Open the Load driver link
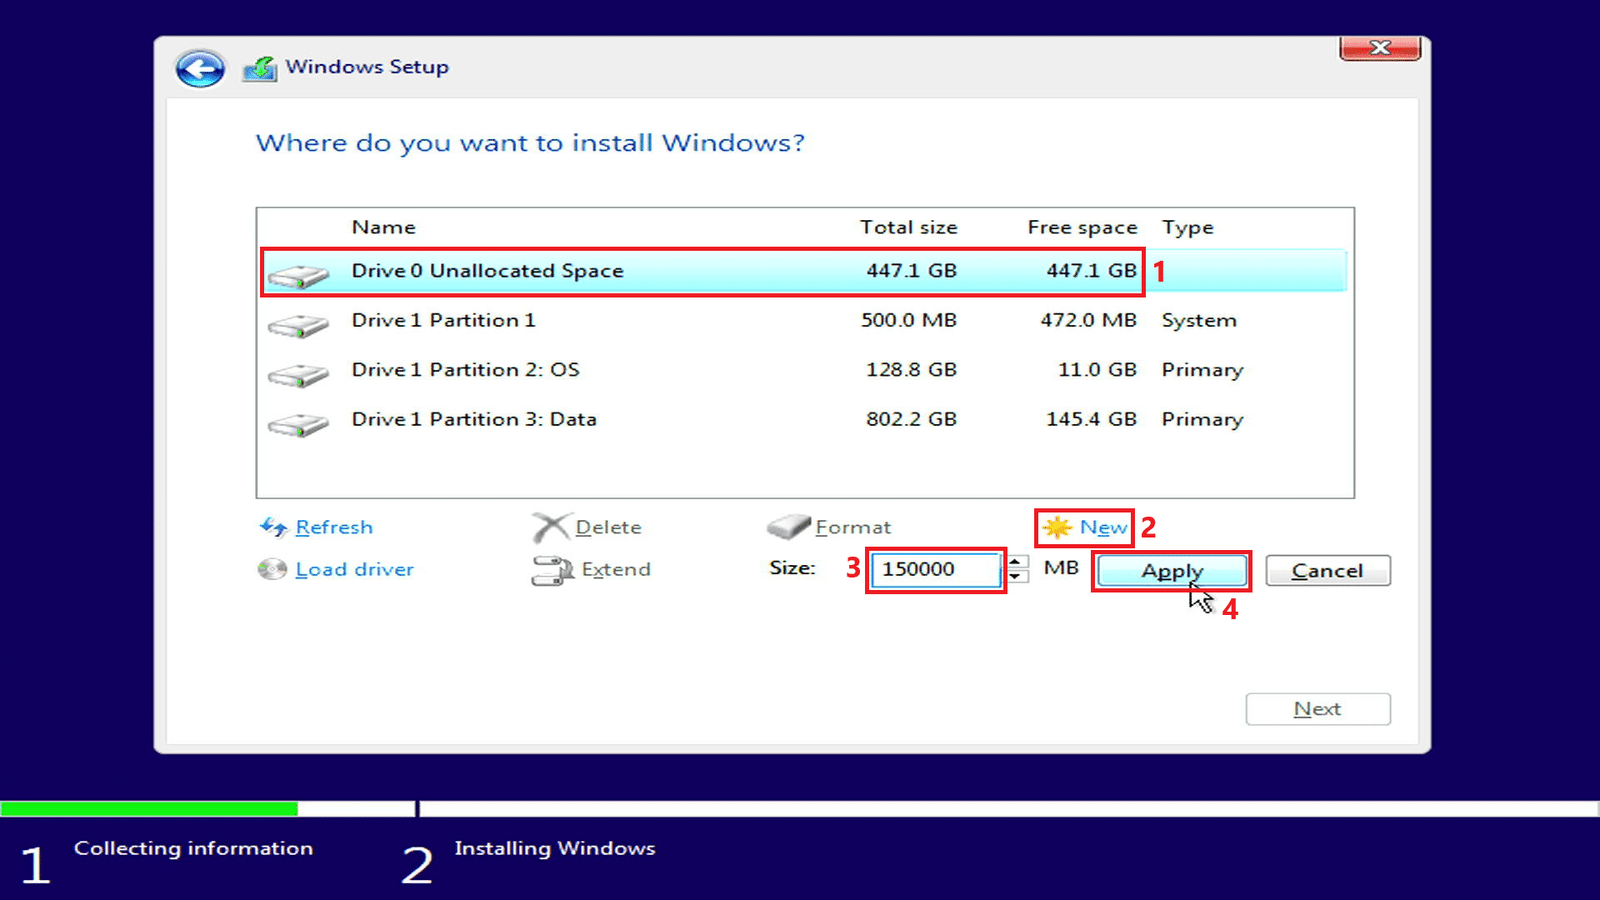The width and height of the screenshot is (1600, 900). click(354, 569)
